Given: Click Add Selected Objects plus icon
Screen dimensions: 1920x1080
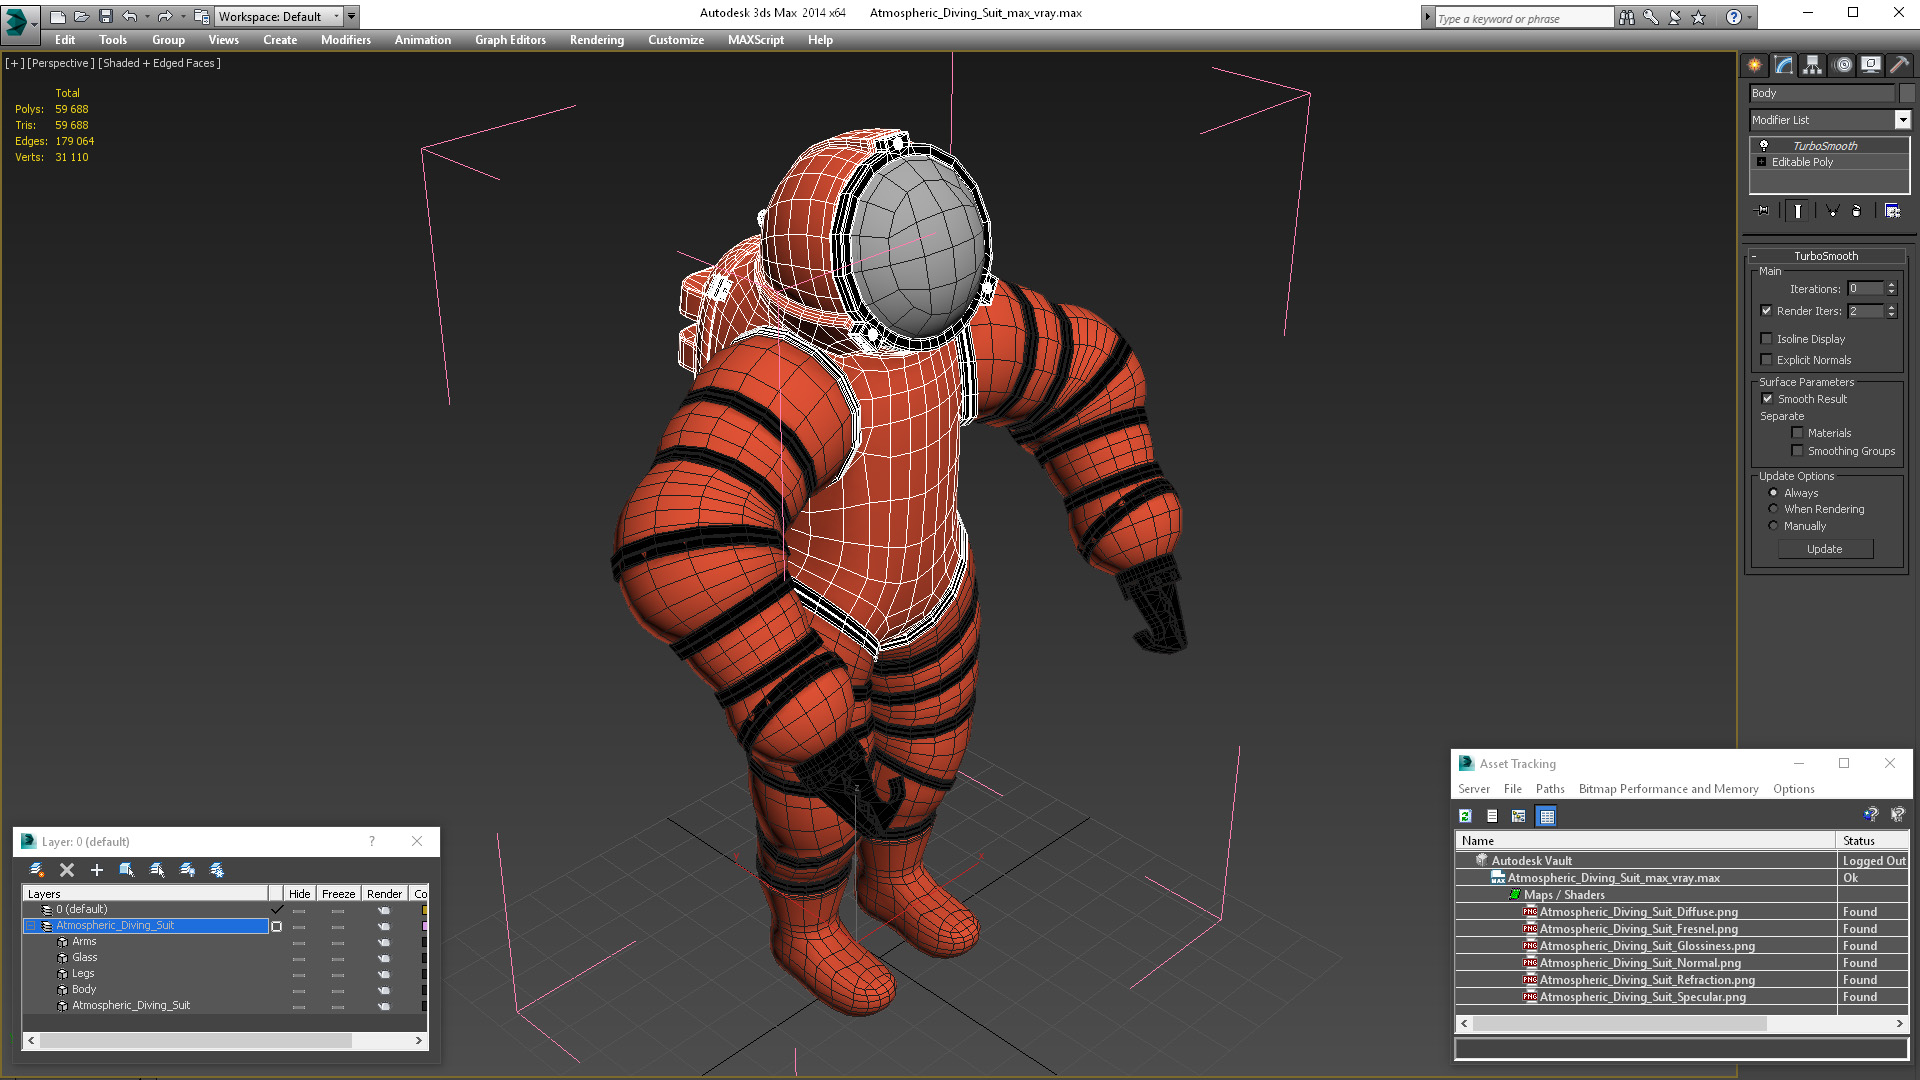Looking at the screenshot, I should pos(97,870).
